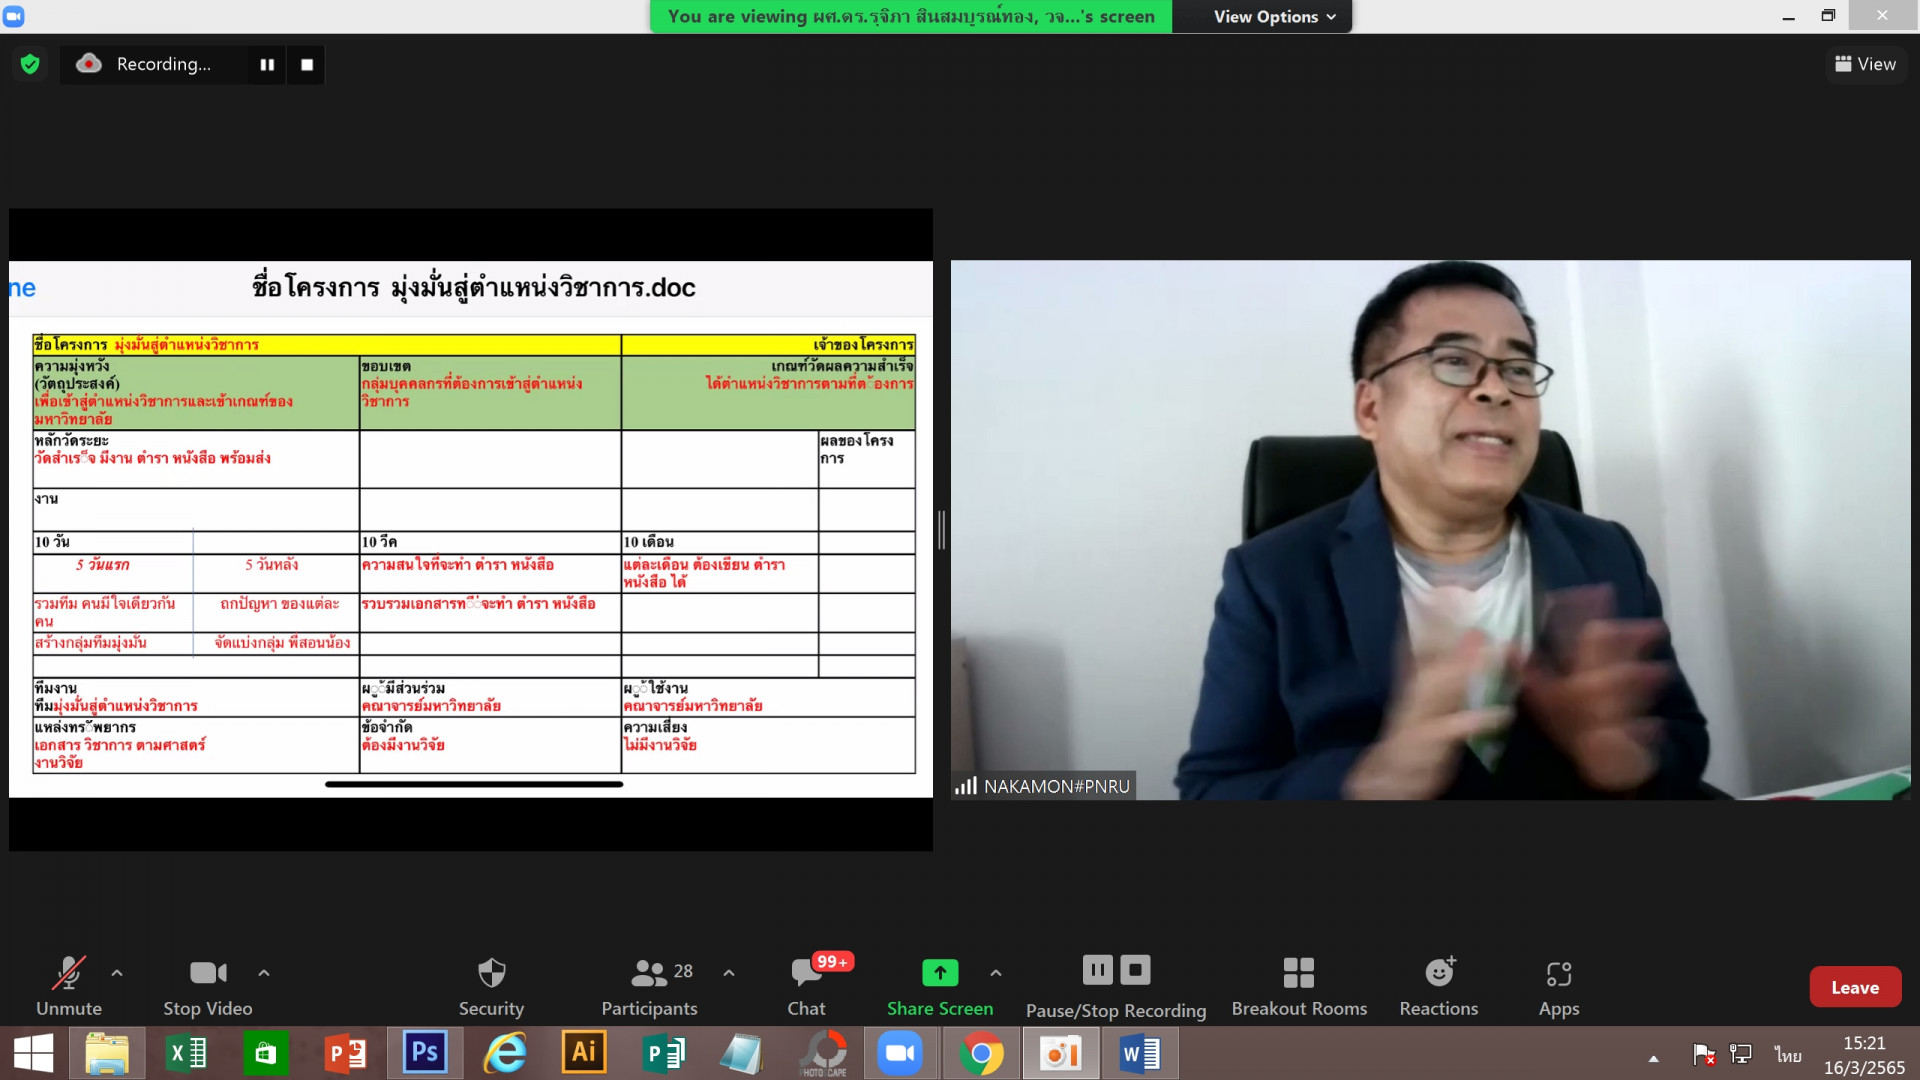The image size is (1920, 1080).
Task: Click the Action Center flag icon in the tray
Action: coord(1704,1054)
